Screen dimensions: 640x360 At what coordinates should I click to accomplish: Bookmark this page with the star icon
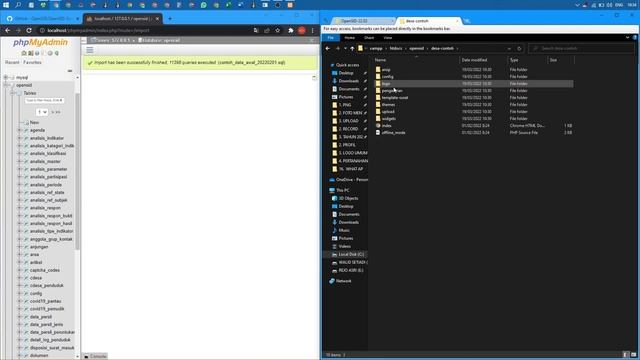(278, 30)
